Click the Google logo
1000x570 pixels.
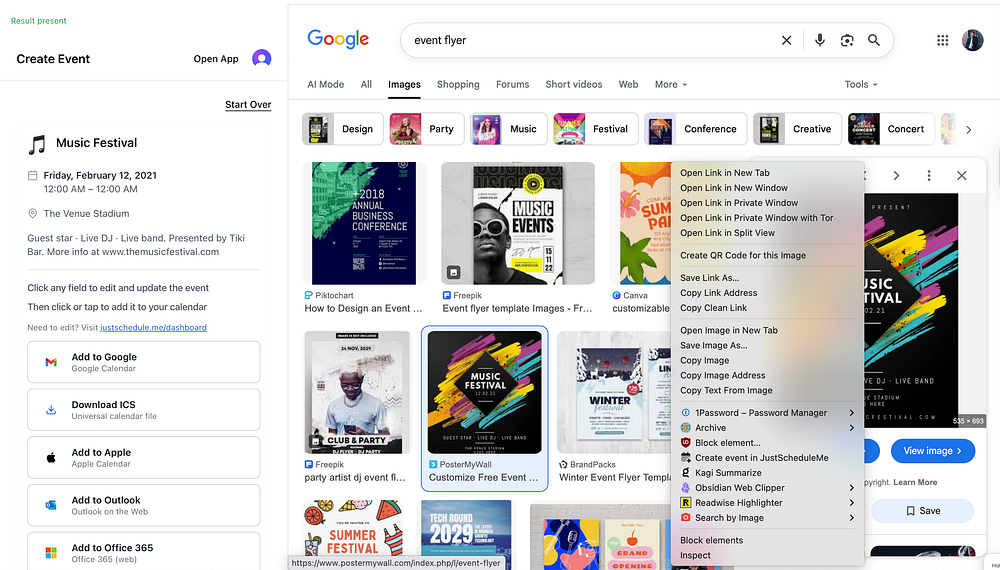pos(338,40)
